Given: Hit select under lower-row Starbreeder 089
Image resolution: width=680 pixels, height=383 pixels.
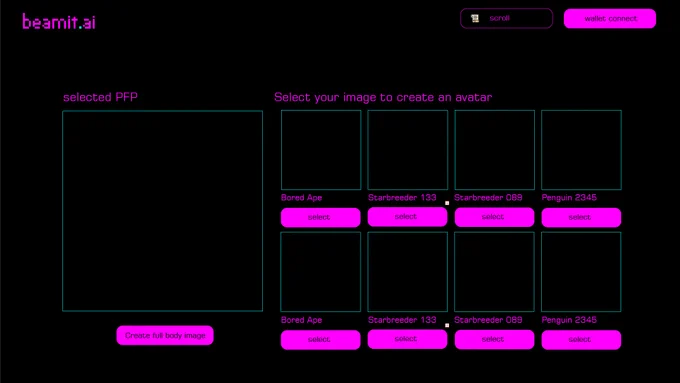Looking at the screenshot, I should tap(494, 339).
